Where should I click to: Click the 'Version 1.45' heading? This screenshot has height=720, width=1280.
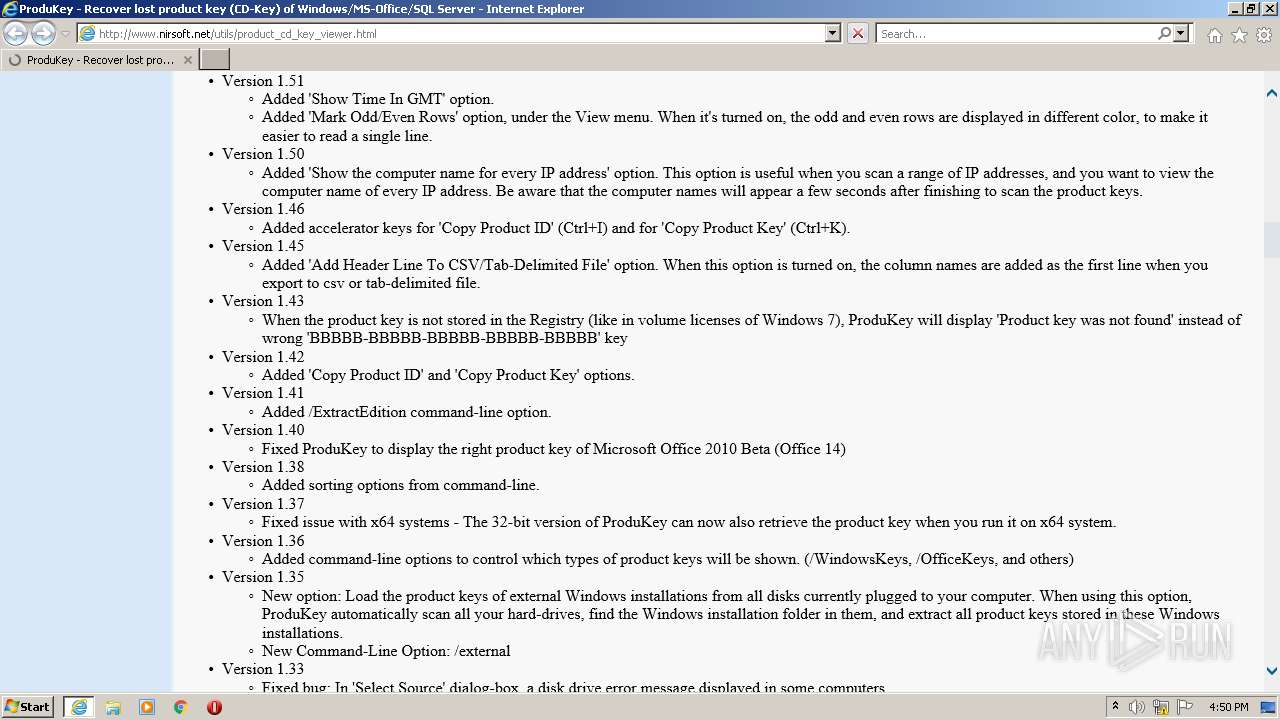pyautogui.click(x=263, y=246)
